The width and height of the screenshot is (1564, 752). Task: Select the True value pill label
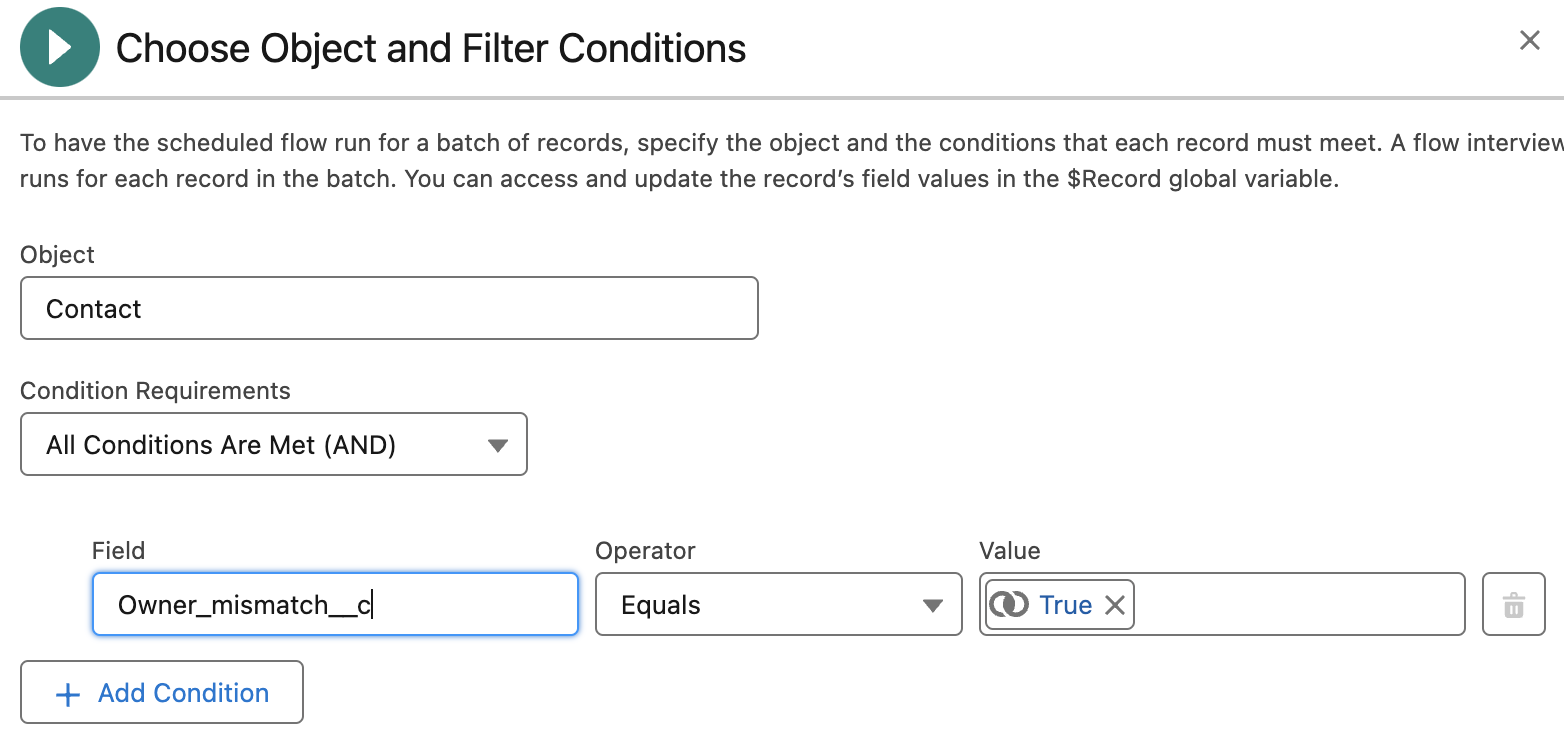[1065, 605]
